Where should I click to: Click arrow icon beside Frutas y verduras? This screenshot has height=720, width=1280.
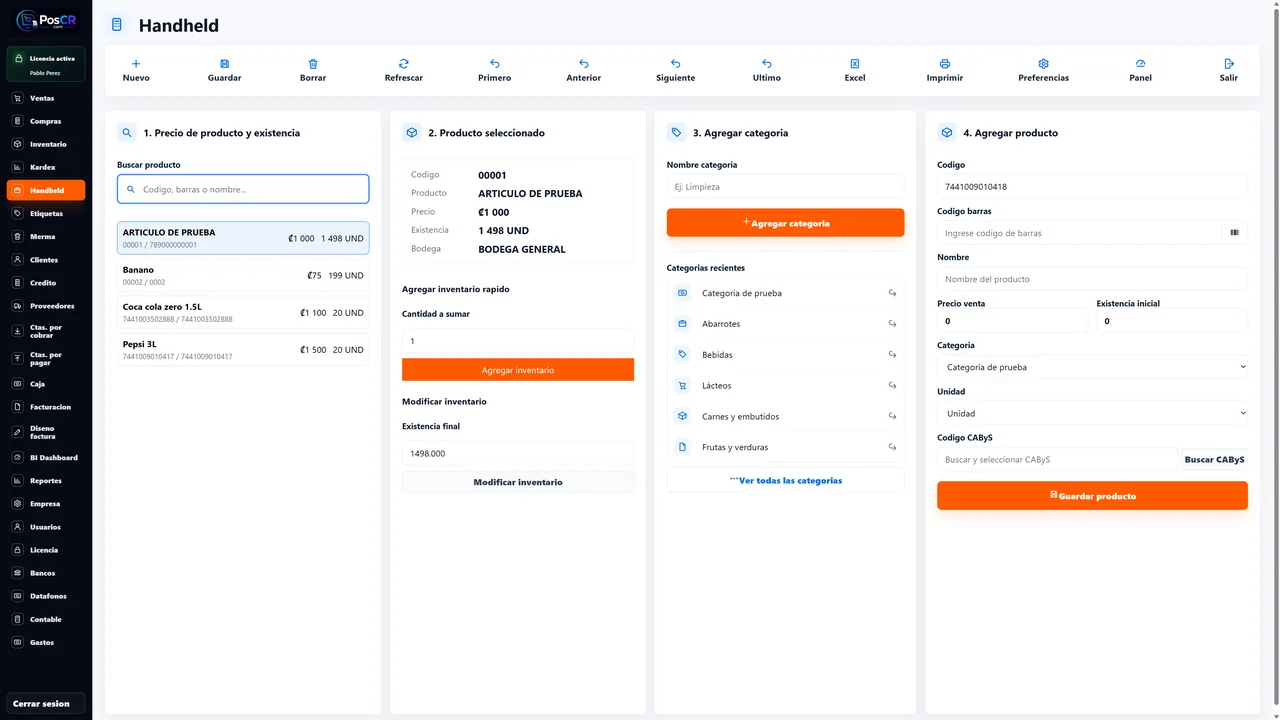pyautogui.click(x=892, y=447)
